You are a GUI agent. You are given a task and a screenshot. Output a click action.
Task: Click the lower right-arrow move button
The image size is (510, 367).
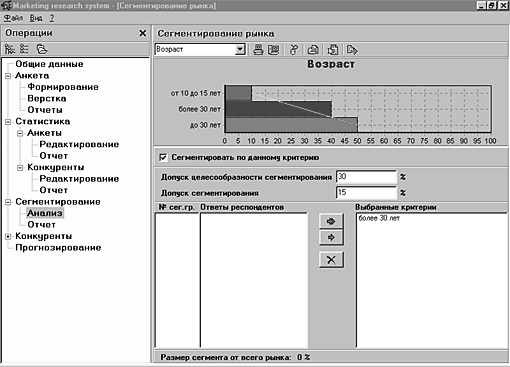(x=331, y=238)
